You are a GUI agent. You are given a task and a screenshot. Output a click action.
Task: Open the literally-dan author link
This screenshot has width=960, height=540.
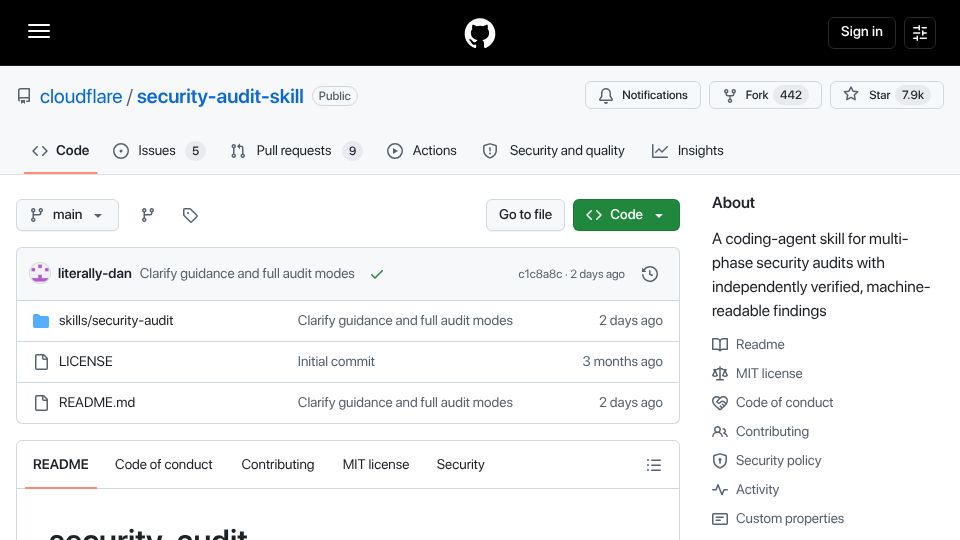pyautogui.click(x=94, y=274)
